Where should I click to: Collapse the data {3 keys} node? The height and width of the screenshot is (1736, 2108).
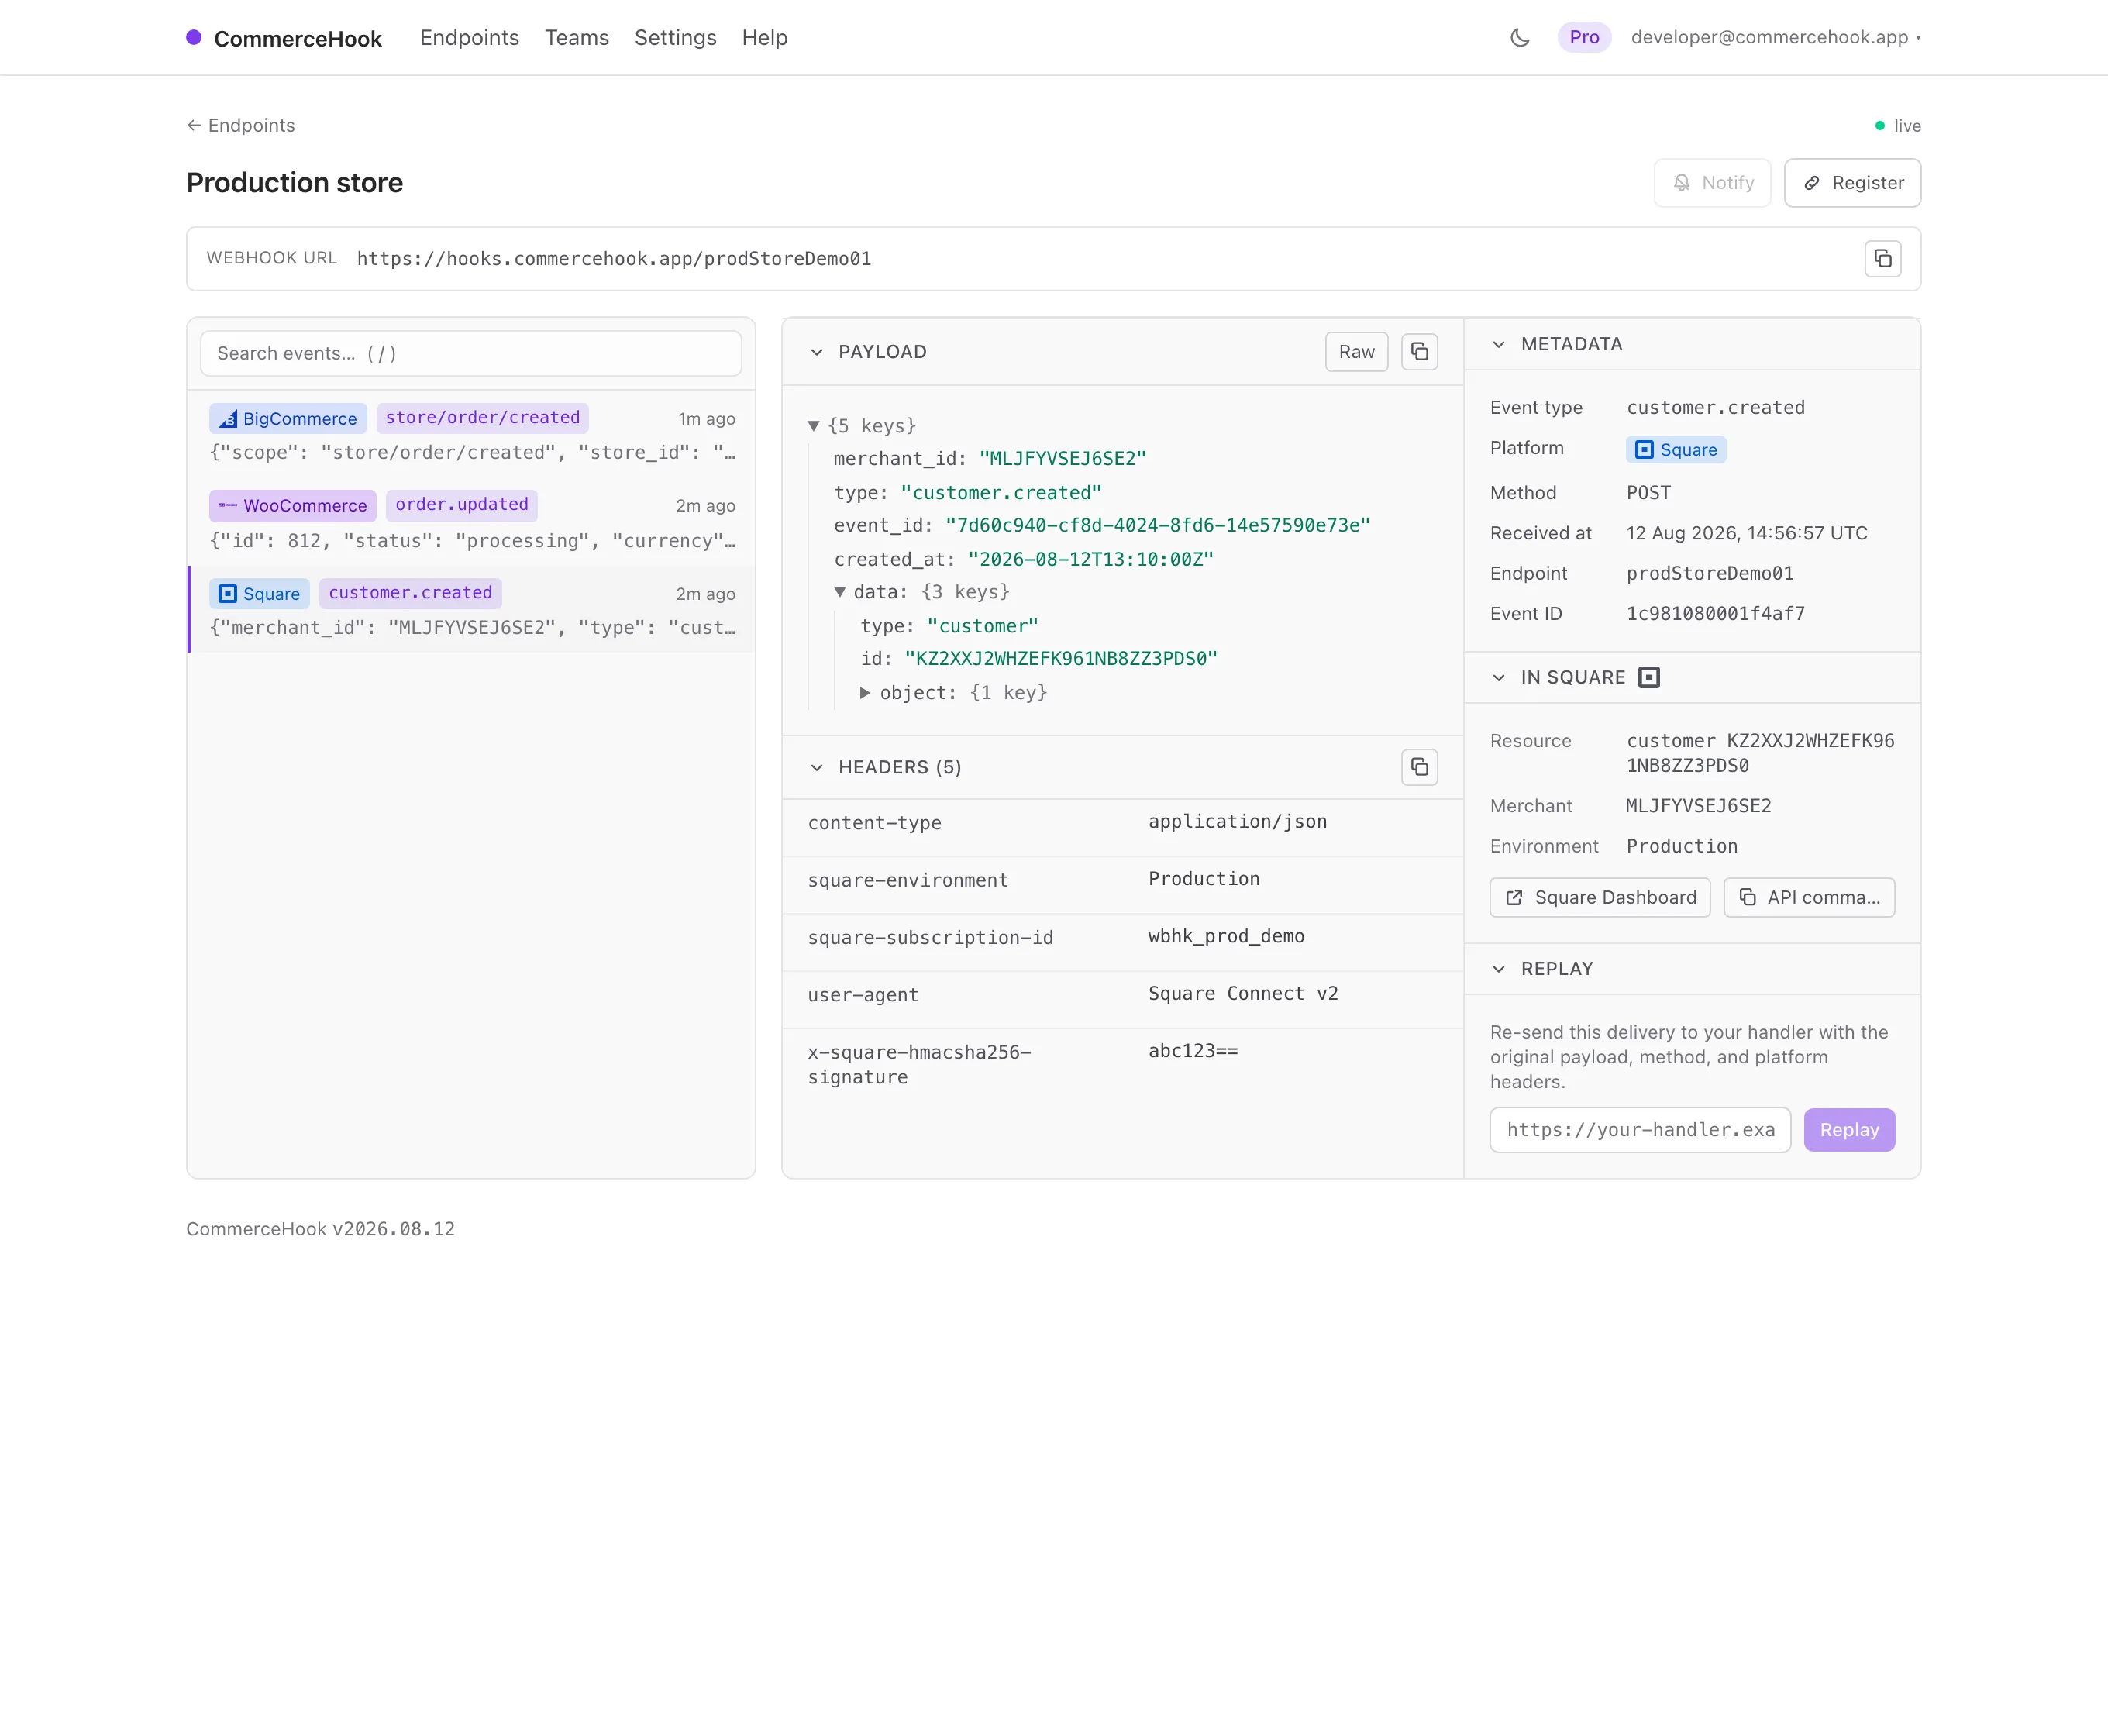(x=840, y=592)
